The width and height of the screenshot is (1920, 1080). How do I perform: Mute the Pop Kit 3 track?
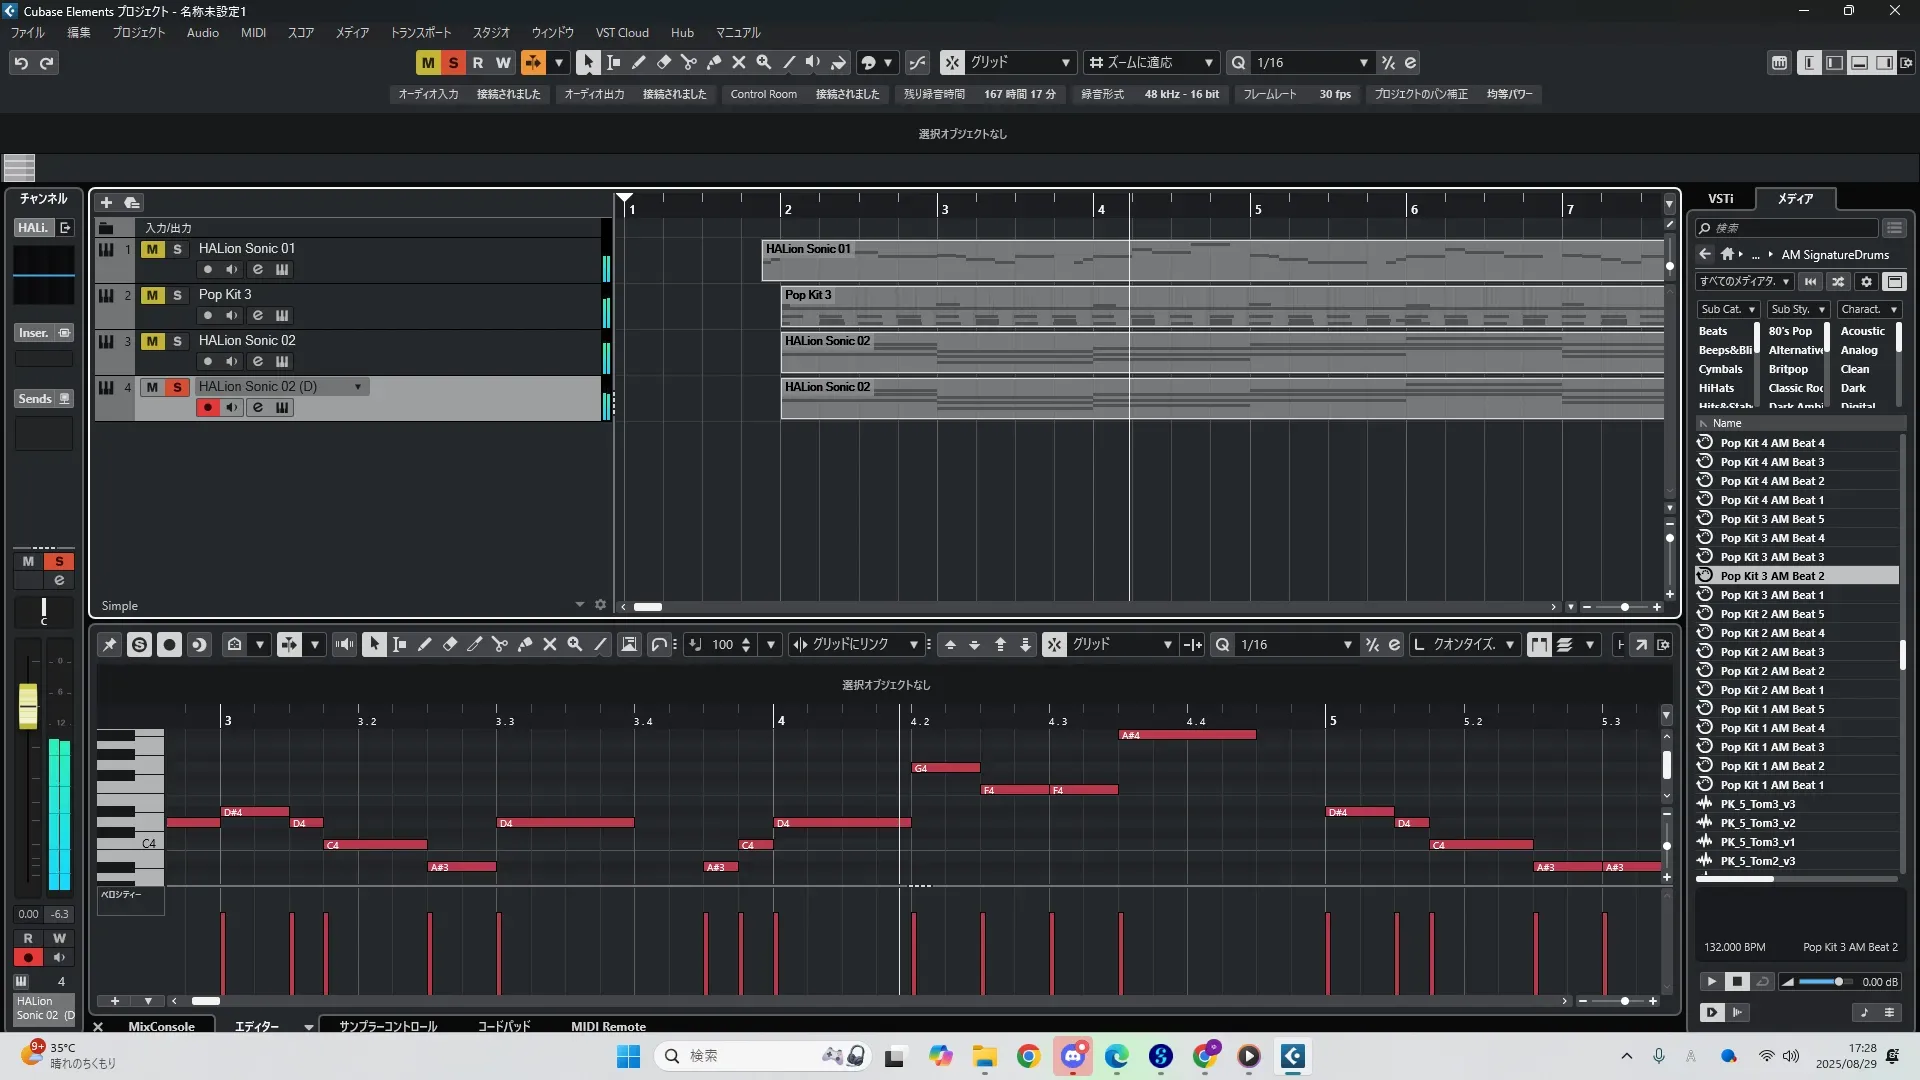pyautogui.click(x=152, y=295)
